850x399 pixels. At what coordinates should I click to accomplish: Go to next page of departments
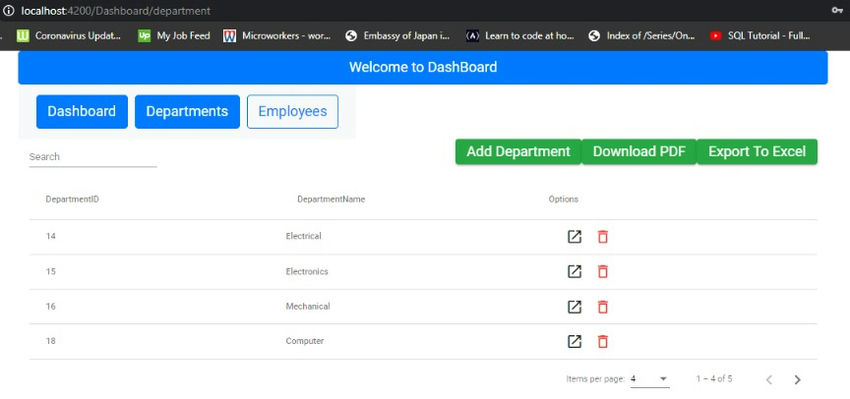coord(797,380)
